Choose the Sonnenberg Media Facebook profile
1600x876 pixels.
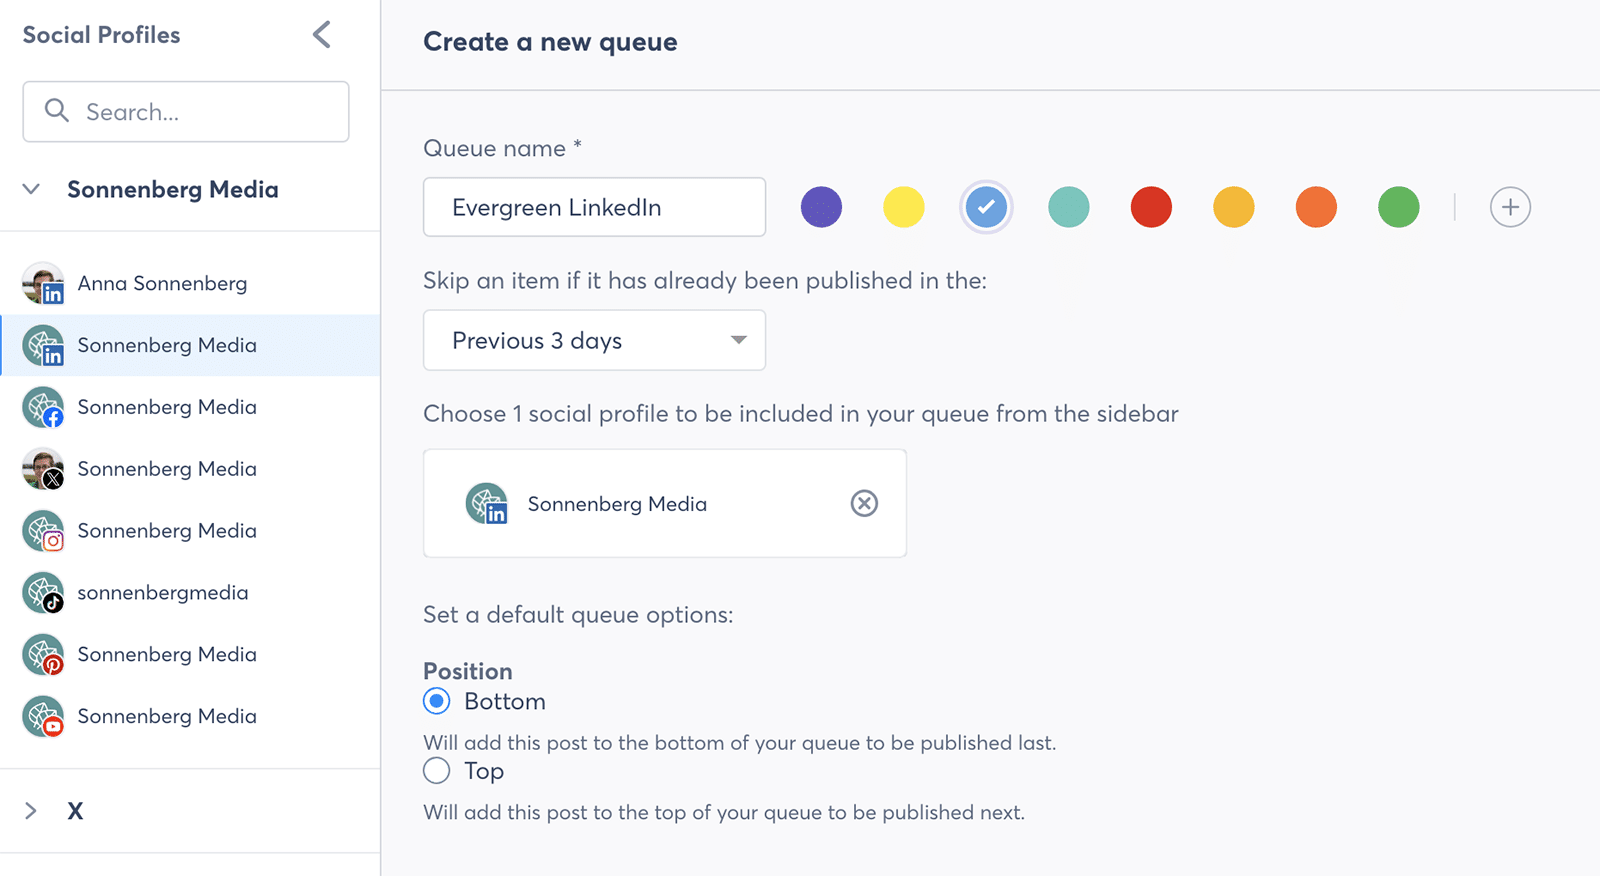pos(166,407)
